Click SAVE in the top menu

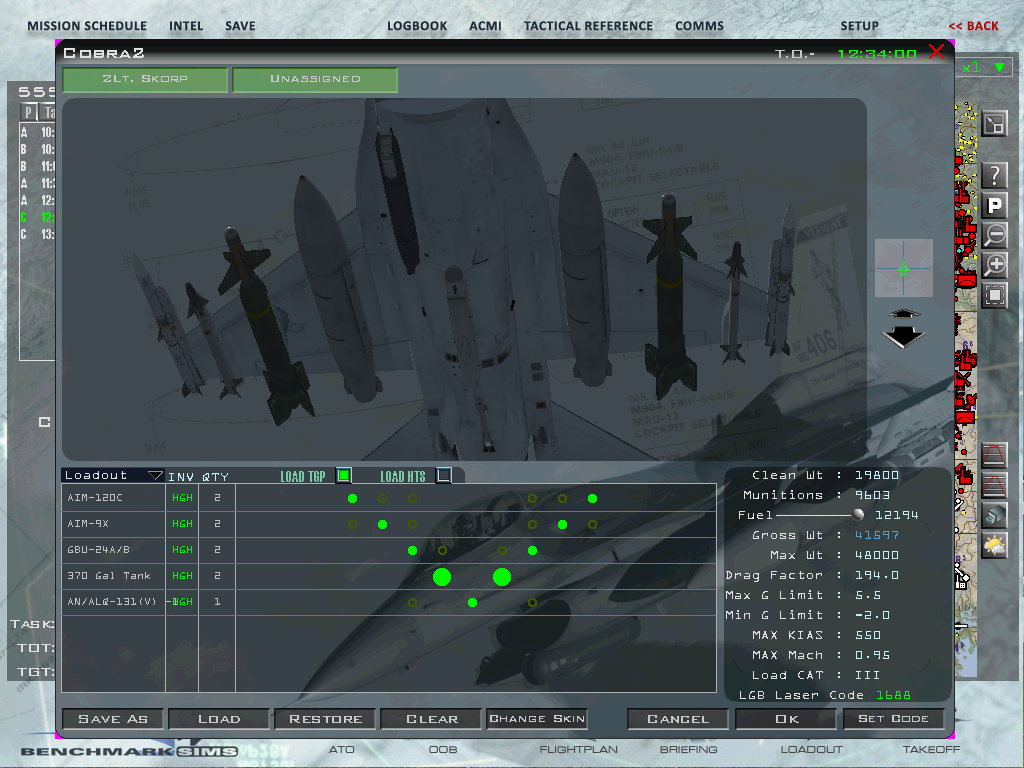(240, 26)
